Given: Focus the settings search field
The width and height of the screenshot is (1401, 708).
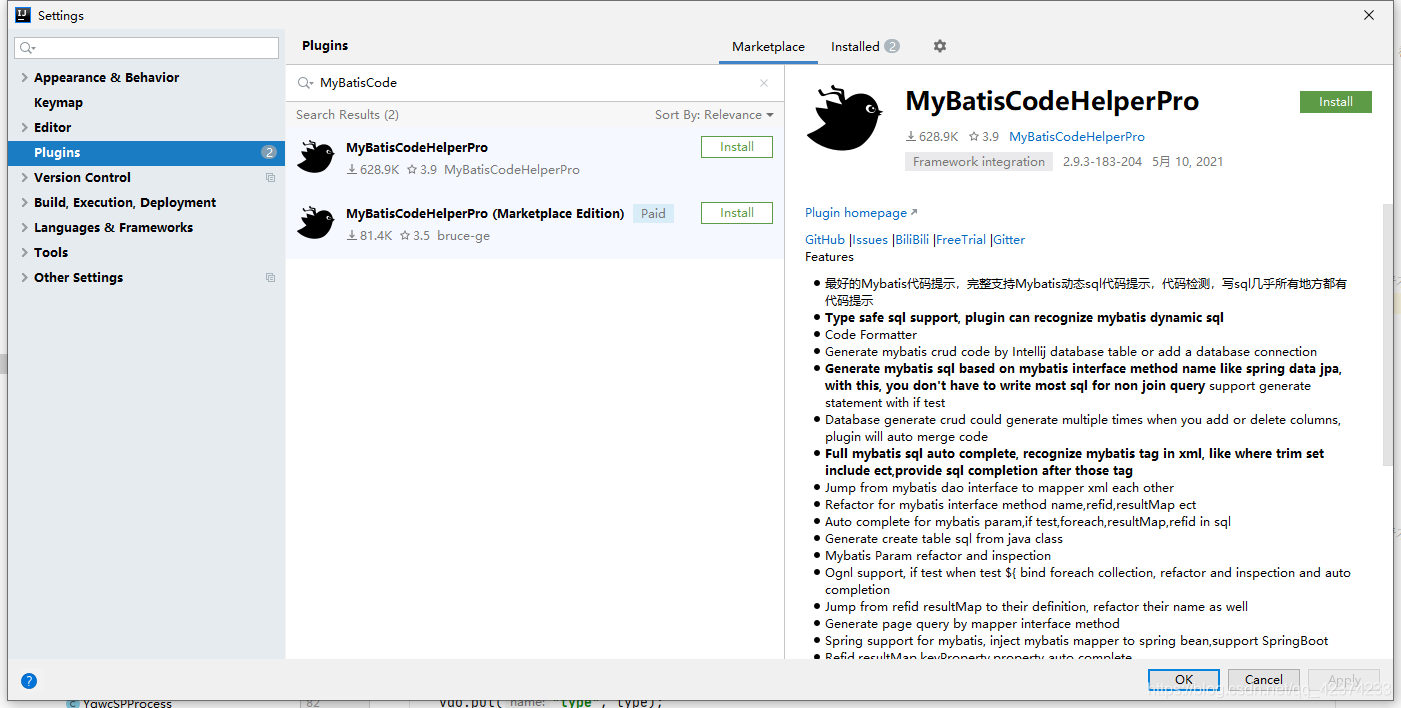Looking at the screenshot, I should 147,48.
